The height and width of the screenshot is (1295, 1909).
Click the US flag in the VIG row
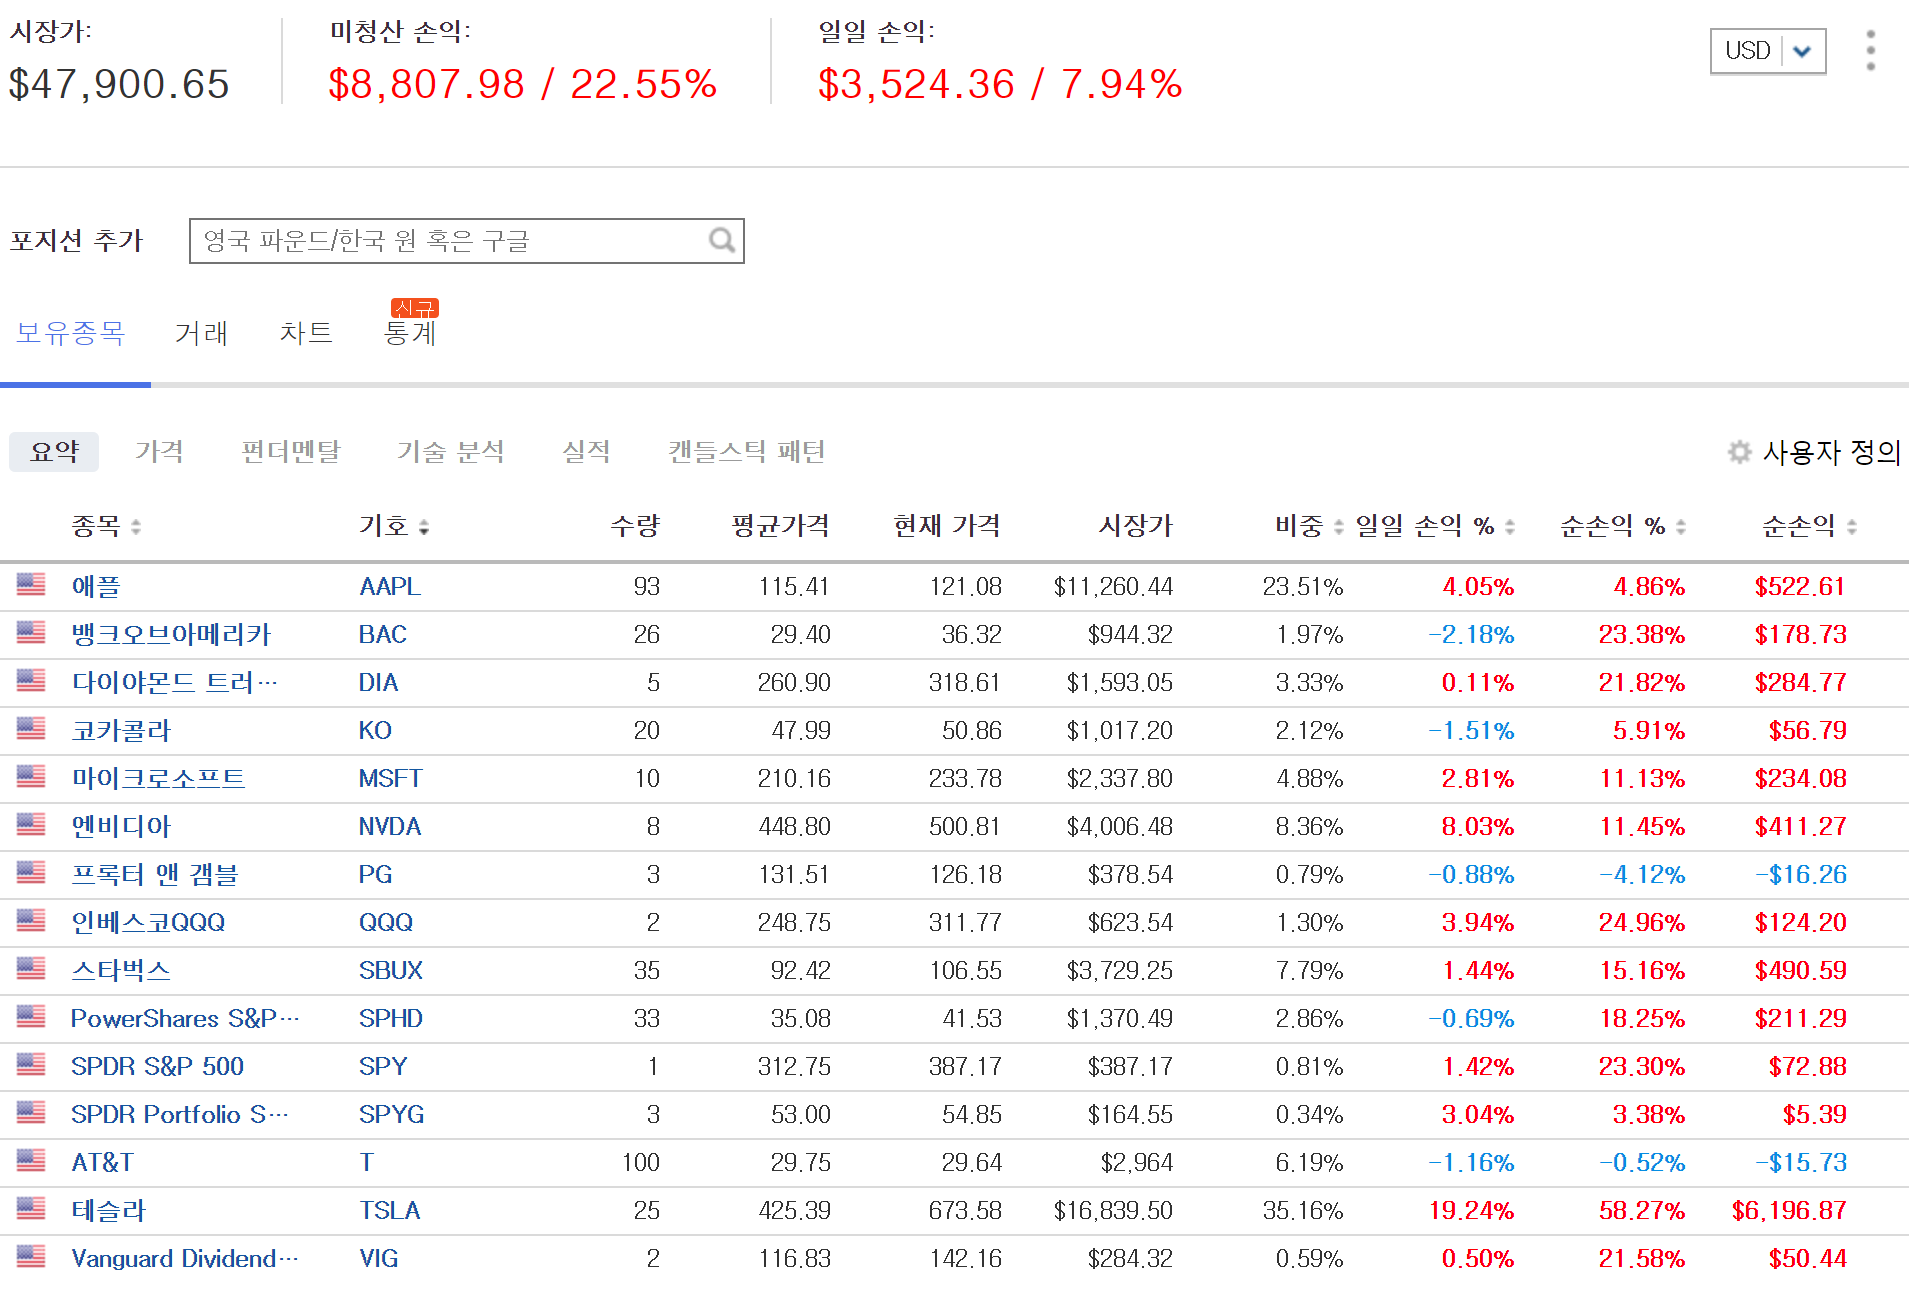point(31,1256)
